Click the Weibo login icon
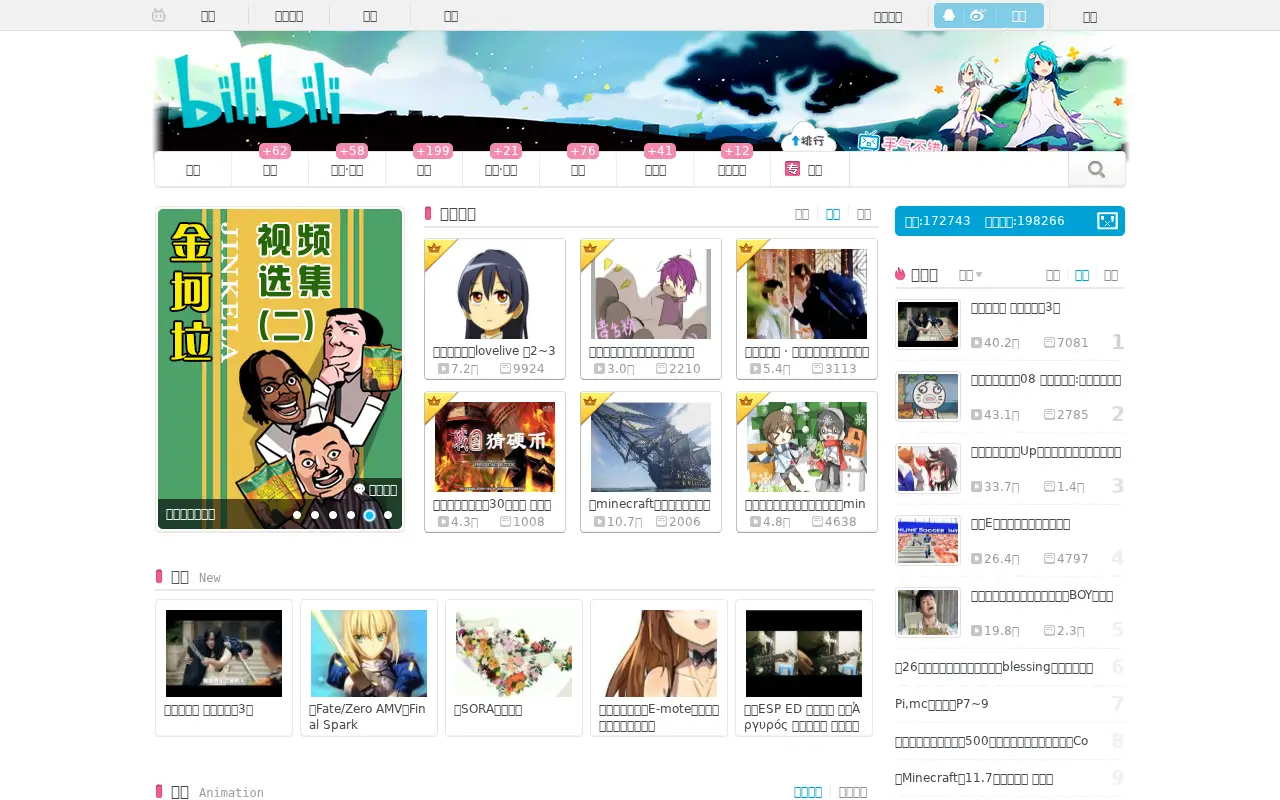Screen dimensions: 1280x800 pyautogui.click(x=978, y=15)
